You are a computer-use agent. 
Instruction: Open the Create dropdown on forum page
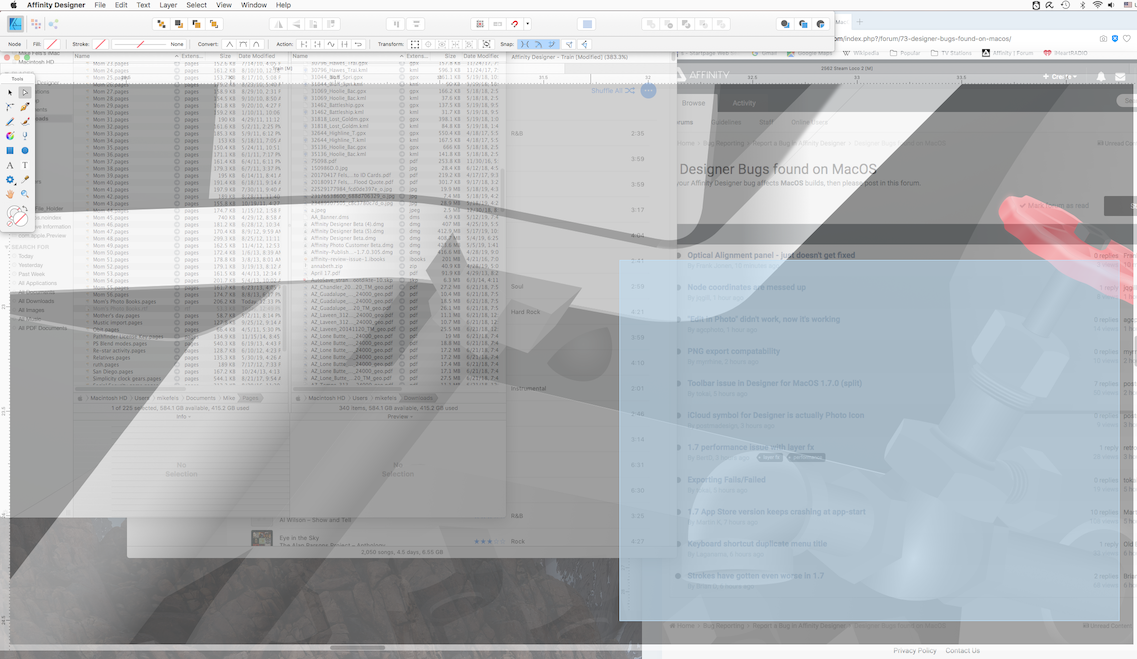coord(1060,76)
